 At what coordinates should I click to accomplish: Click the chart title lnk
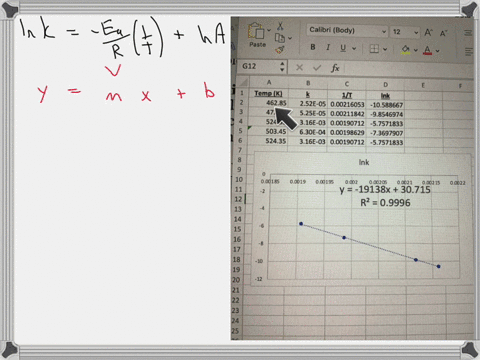click(x=364, y=162)
